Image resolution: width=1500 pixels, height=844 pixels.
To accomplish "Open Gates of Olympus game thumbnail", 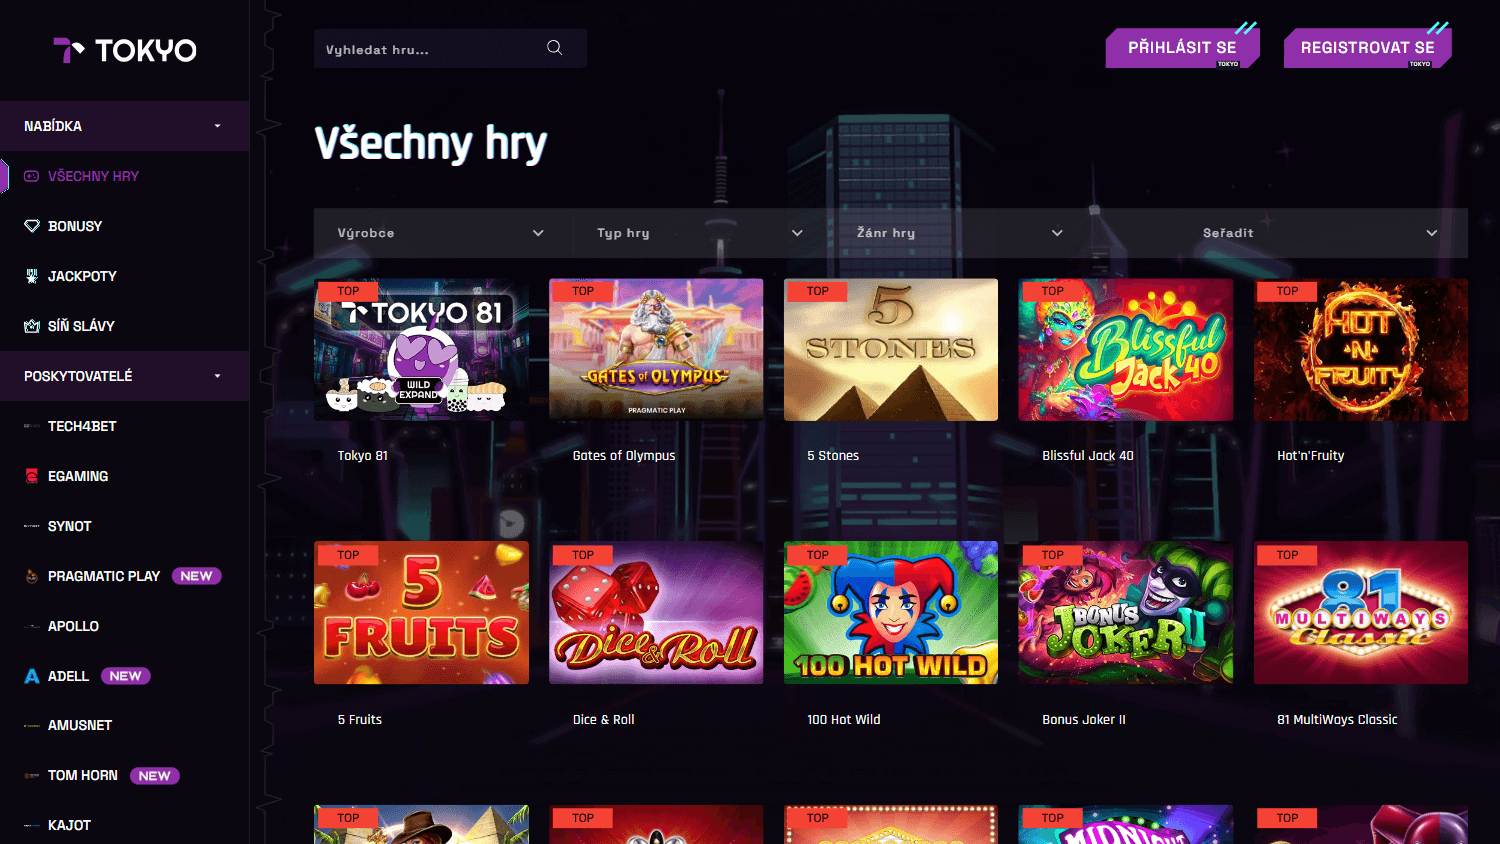I will (x=656, y=349).
